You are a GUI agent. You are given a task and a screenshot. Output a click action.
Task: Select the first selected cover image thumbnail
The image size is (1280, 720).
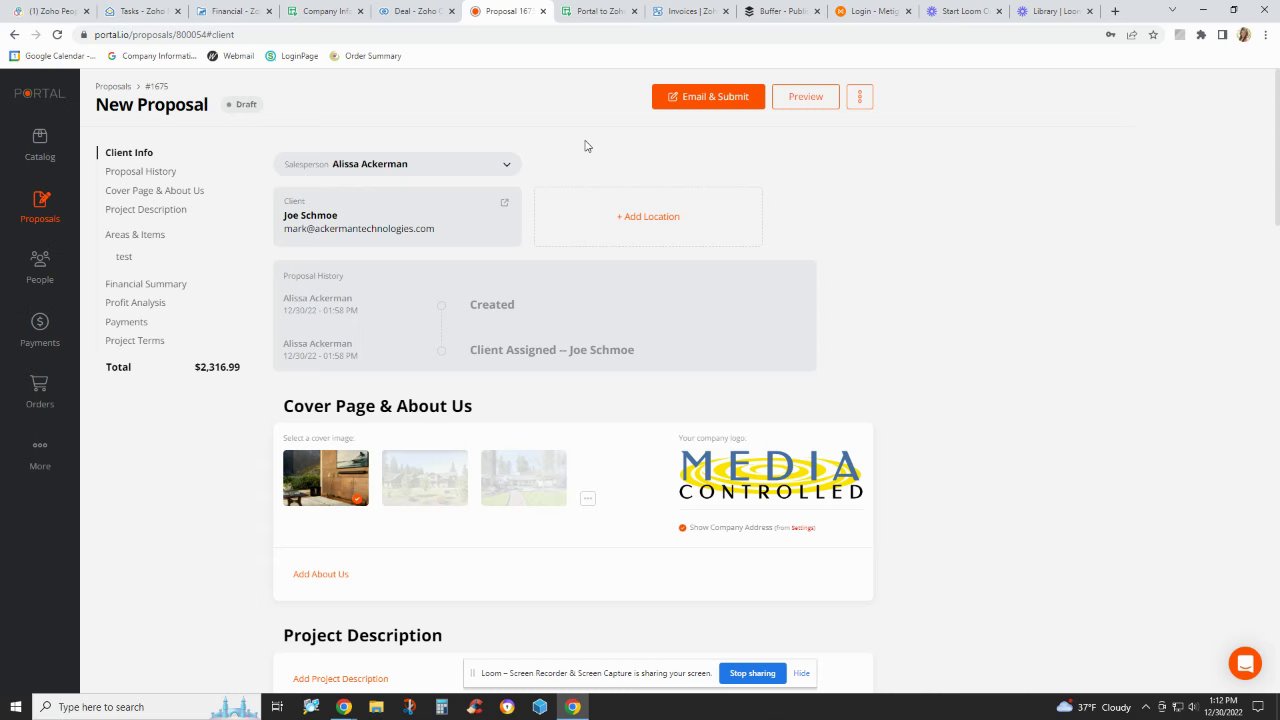pos(326,478)
